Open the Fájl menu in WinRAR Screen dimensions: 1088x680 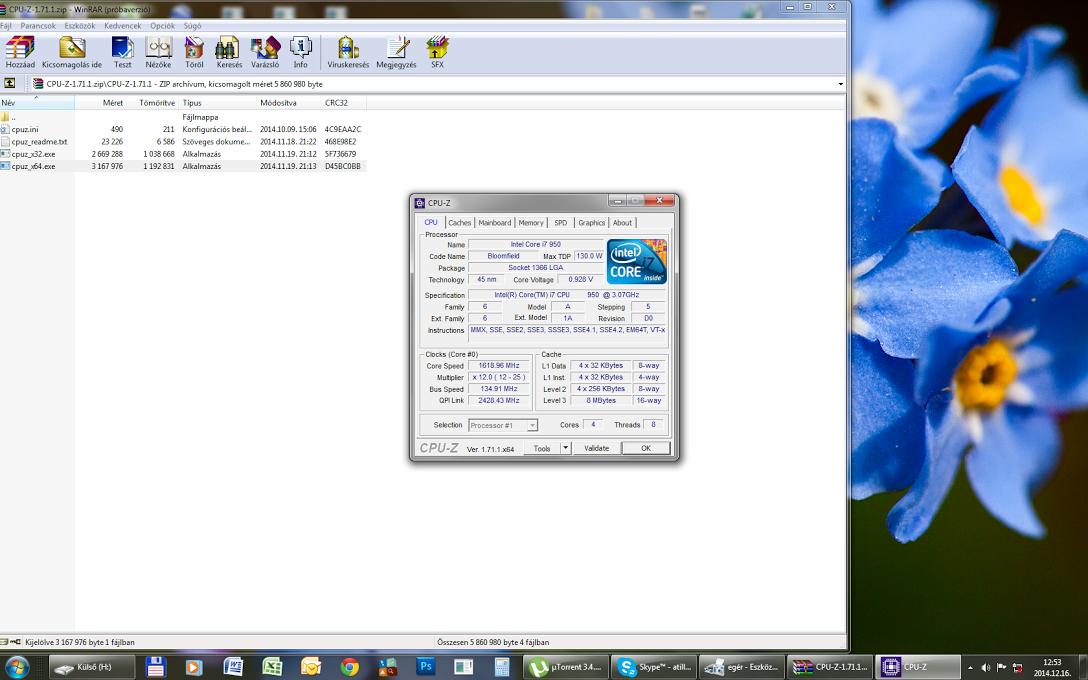(x=6, y=26)
